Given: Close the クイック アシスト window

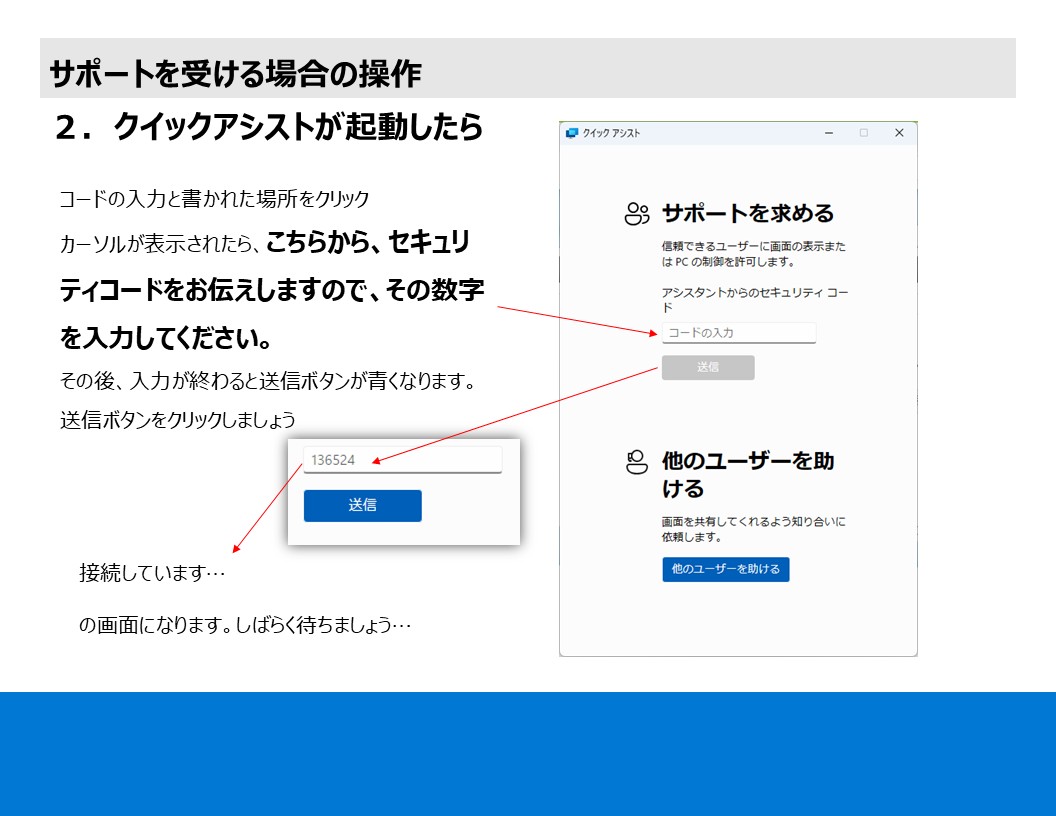Looking at the screenshot, I should pyautogui.click(x=899, y=133).
